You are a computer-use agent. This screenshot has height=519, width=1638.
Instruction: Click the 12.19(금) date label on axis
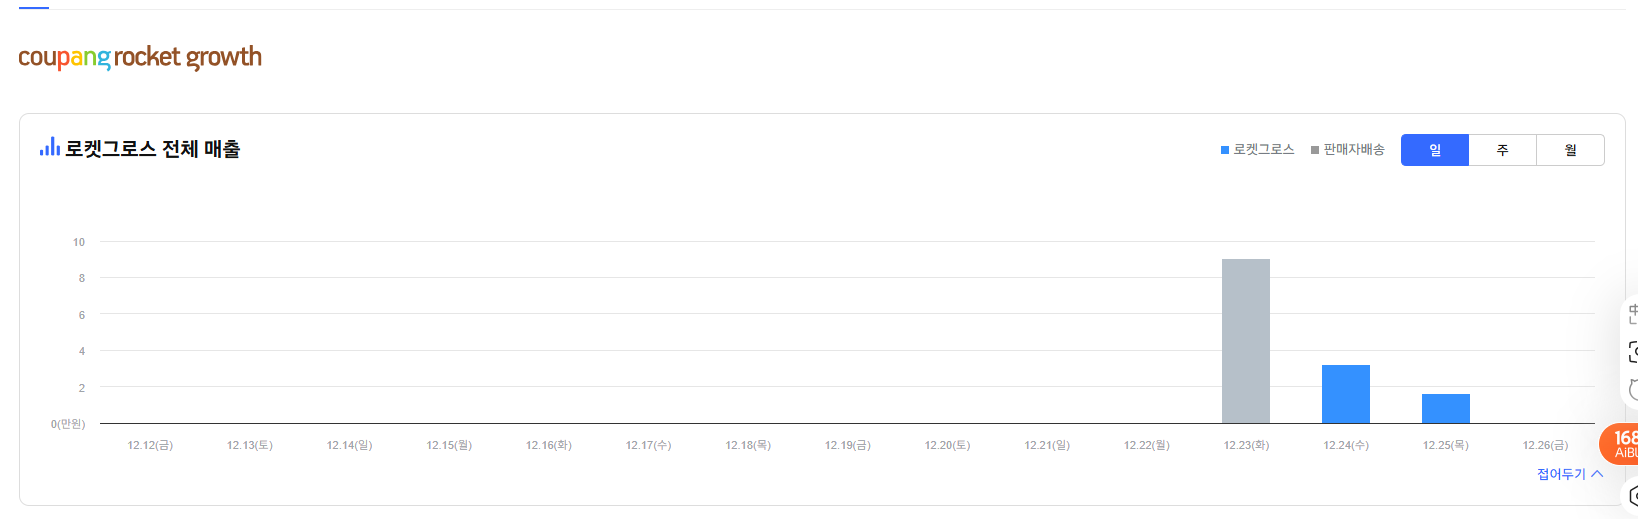click(847, 445)
